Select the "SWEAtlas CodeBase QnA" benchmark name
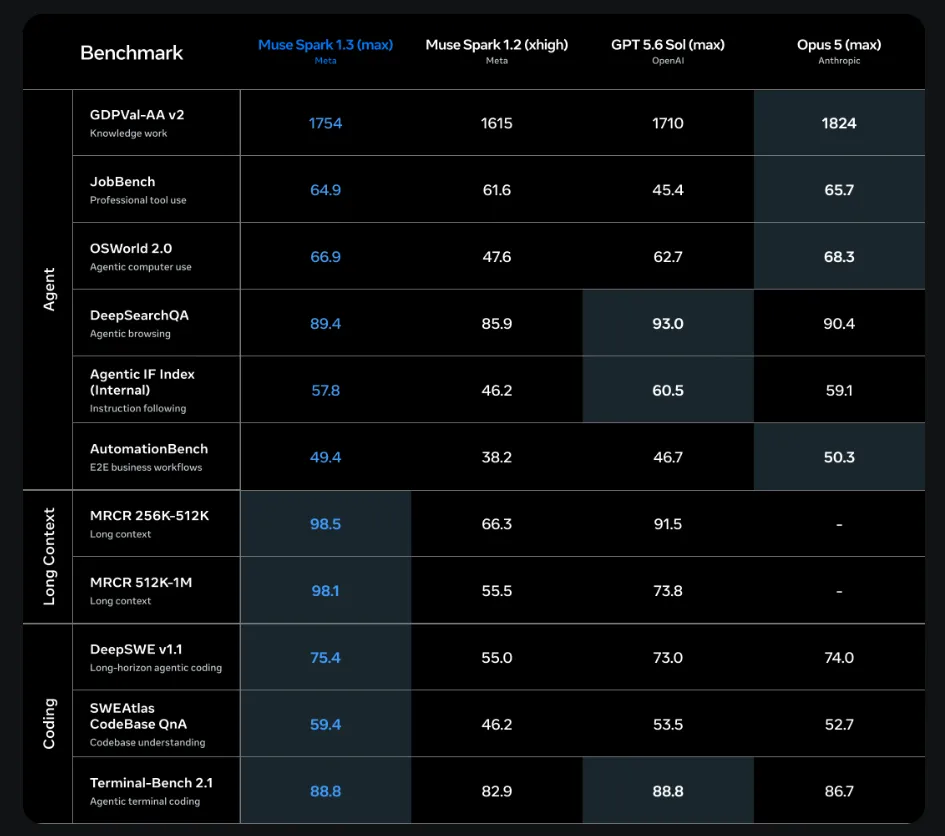This screenshot has height=836, width=945. point(139,716)
